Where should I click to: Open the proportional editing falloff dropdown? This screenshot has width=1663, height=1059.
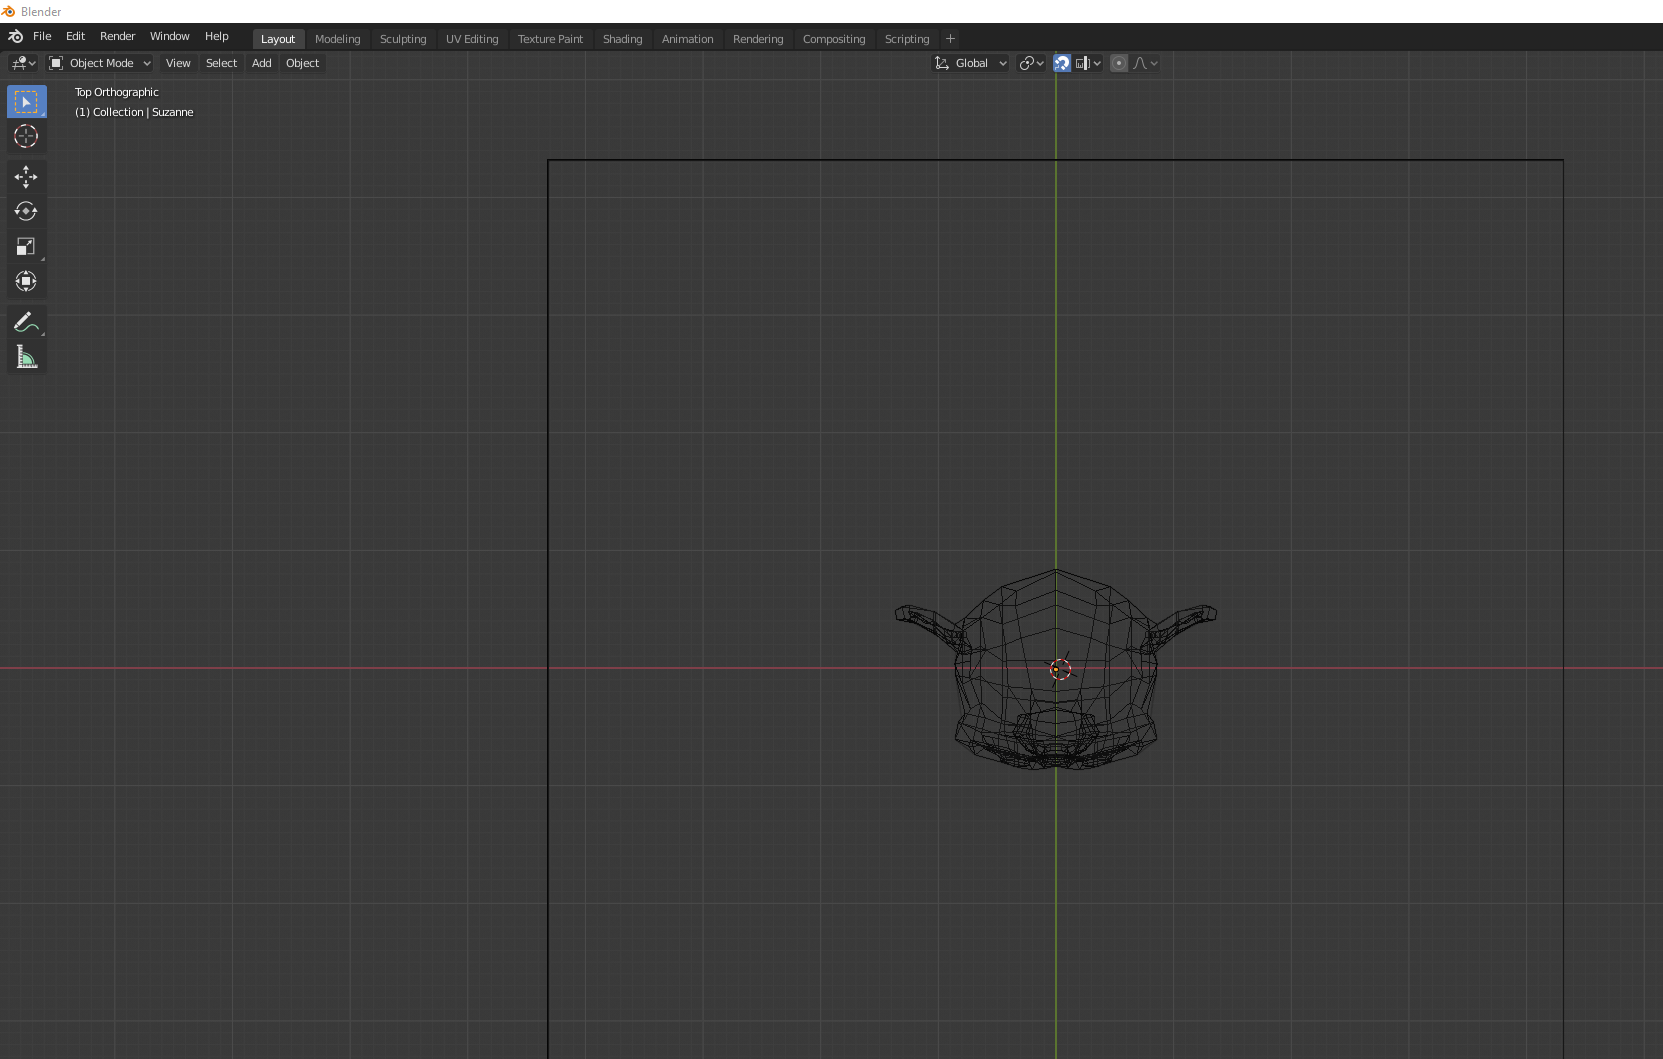point(1147,63)
